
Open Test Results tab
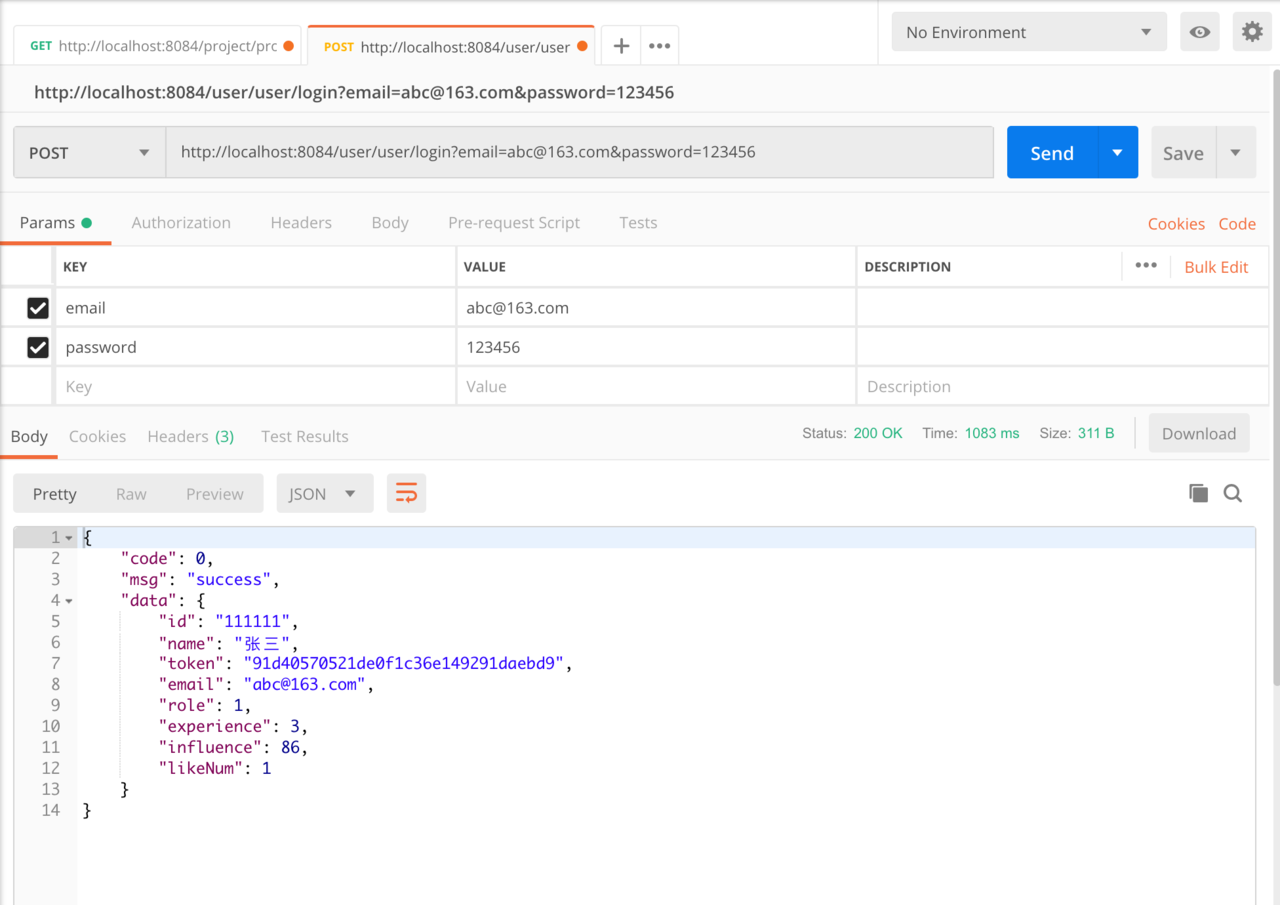[x=305, y=436]
